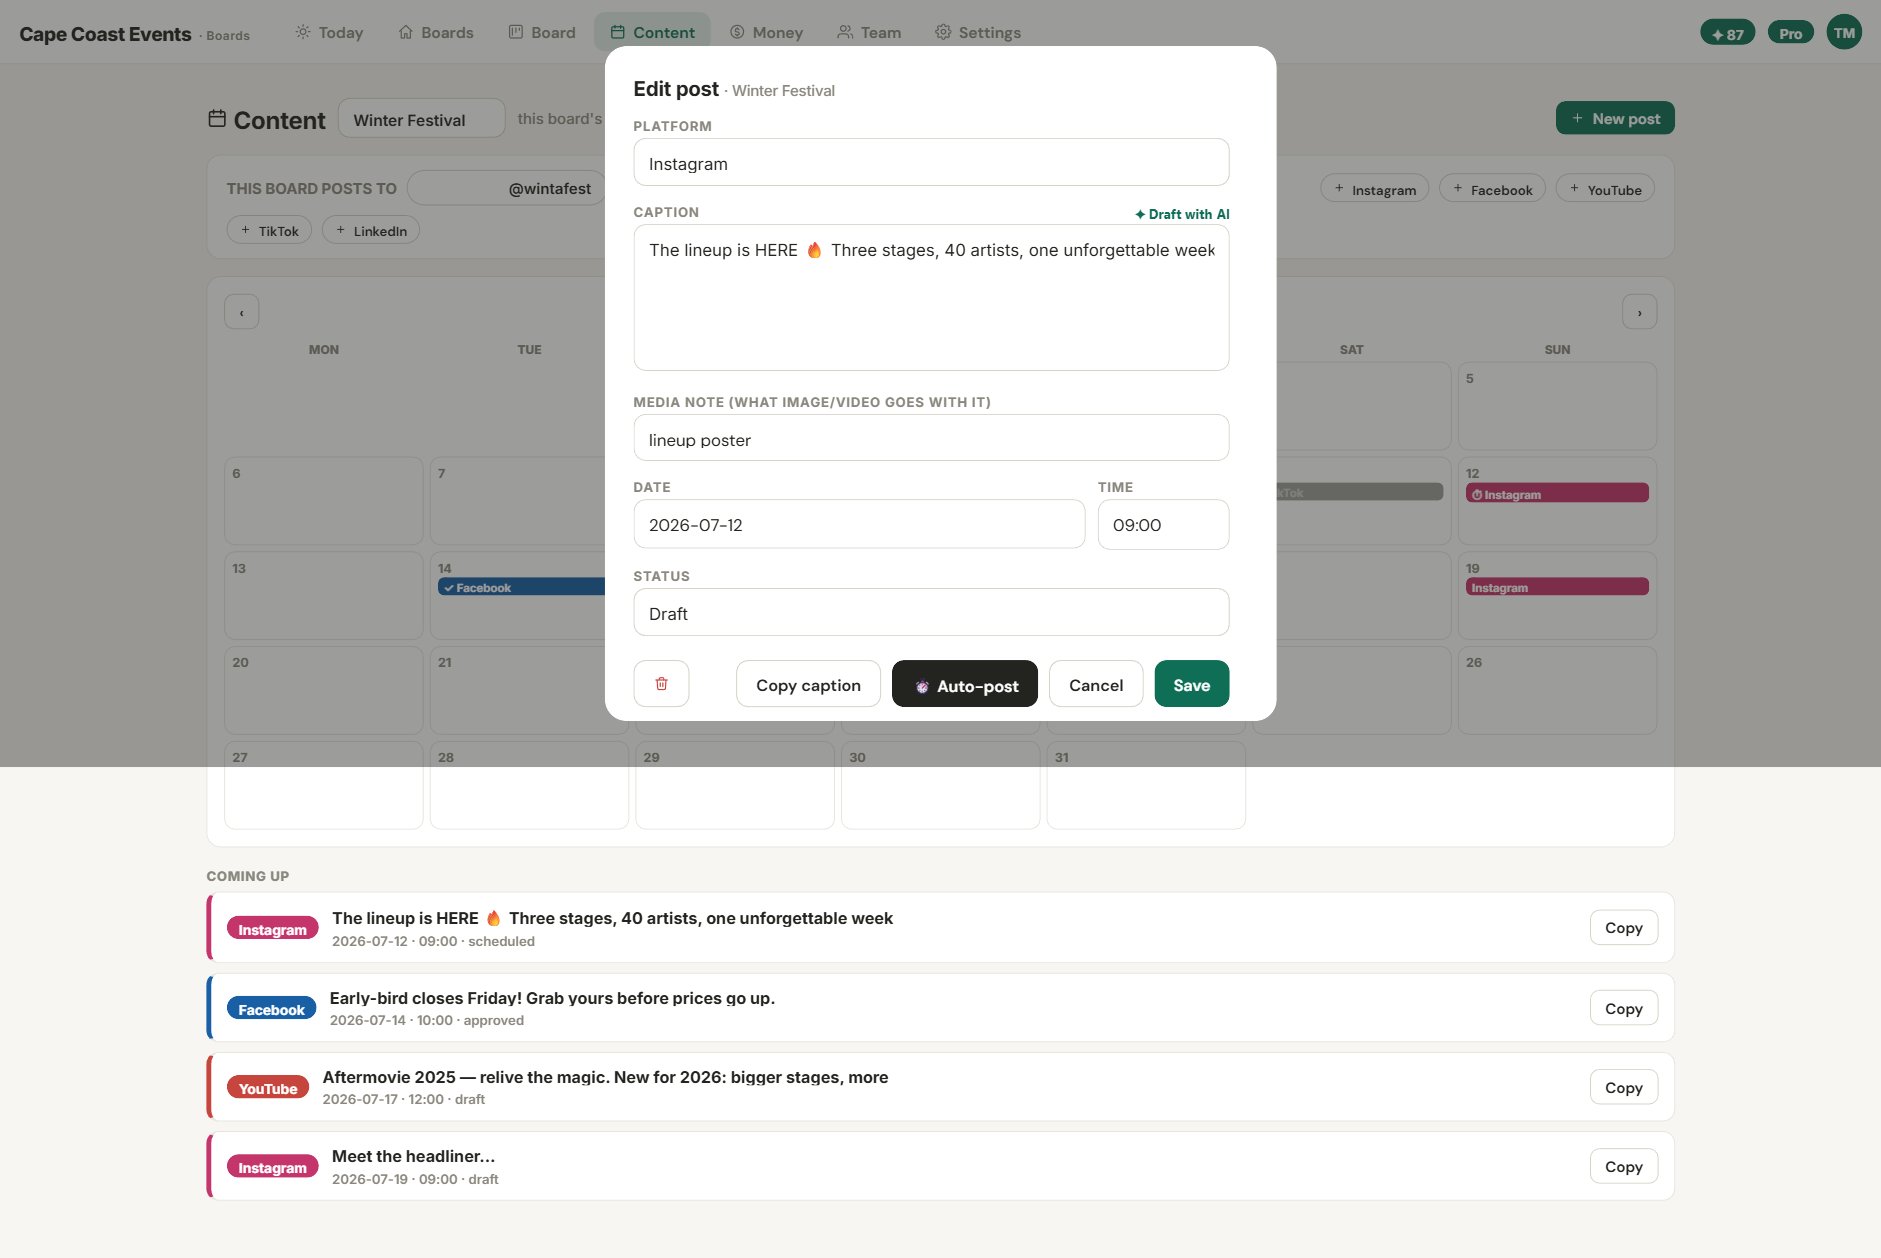Open the Status dropdown showing Draft
Image resolution: width=1881 pixels, height=1258 pixels.
click(931, 613)
